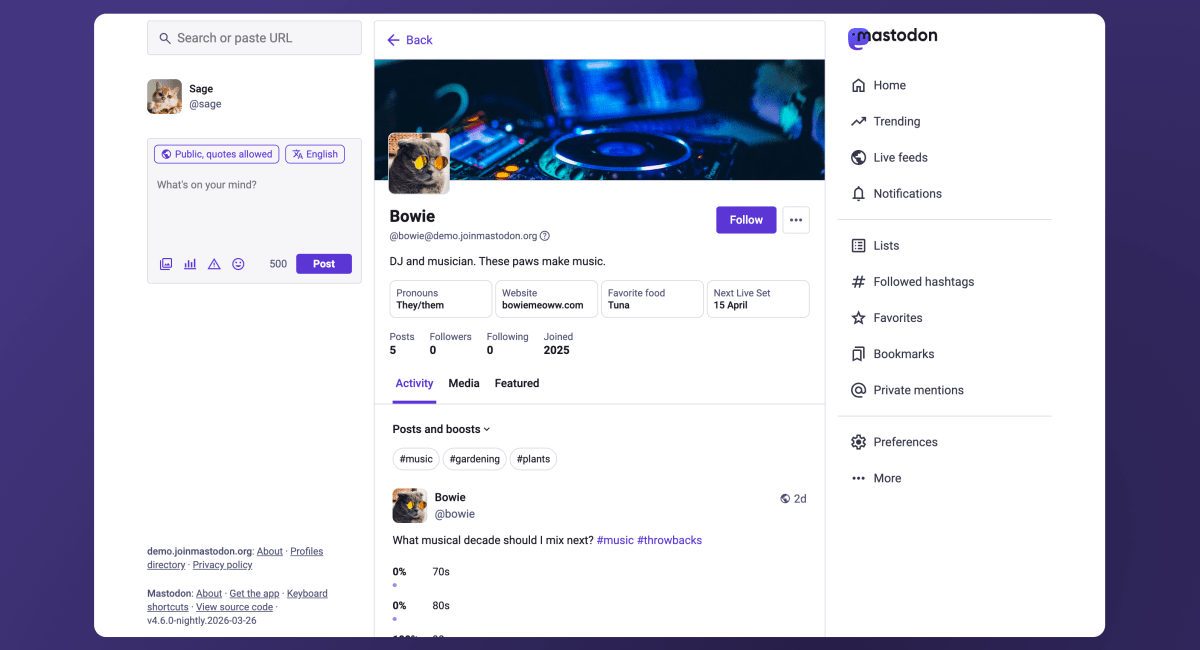Open the emoji picker in composer

238,264
